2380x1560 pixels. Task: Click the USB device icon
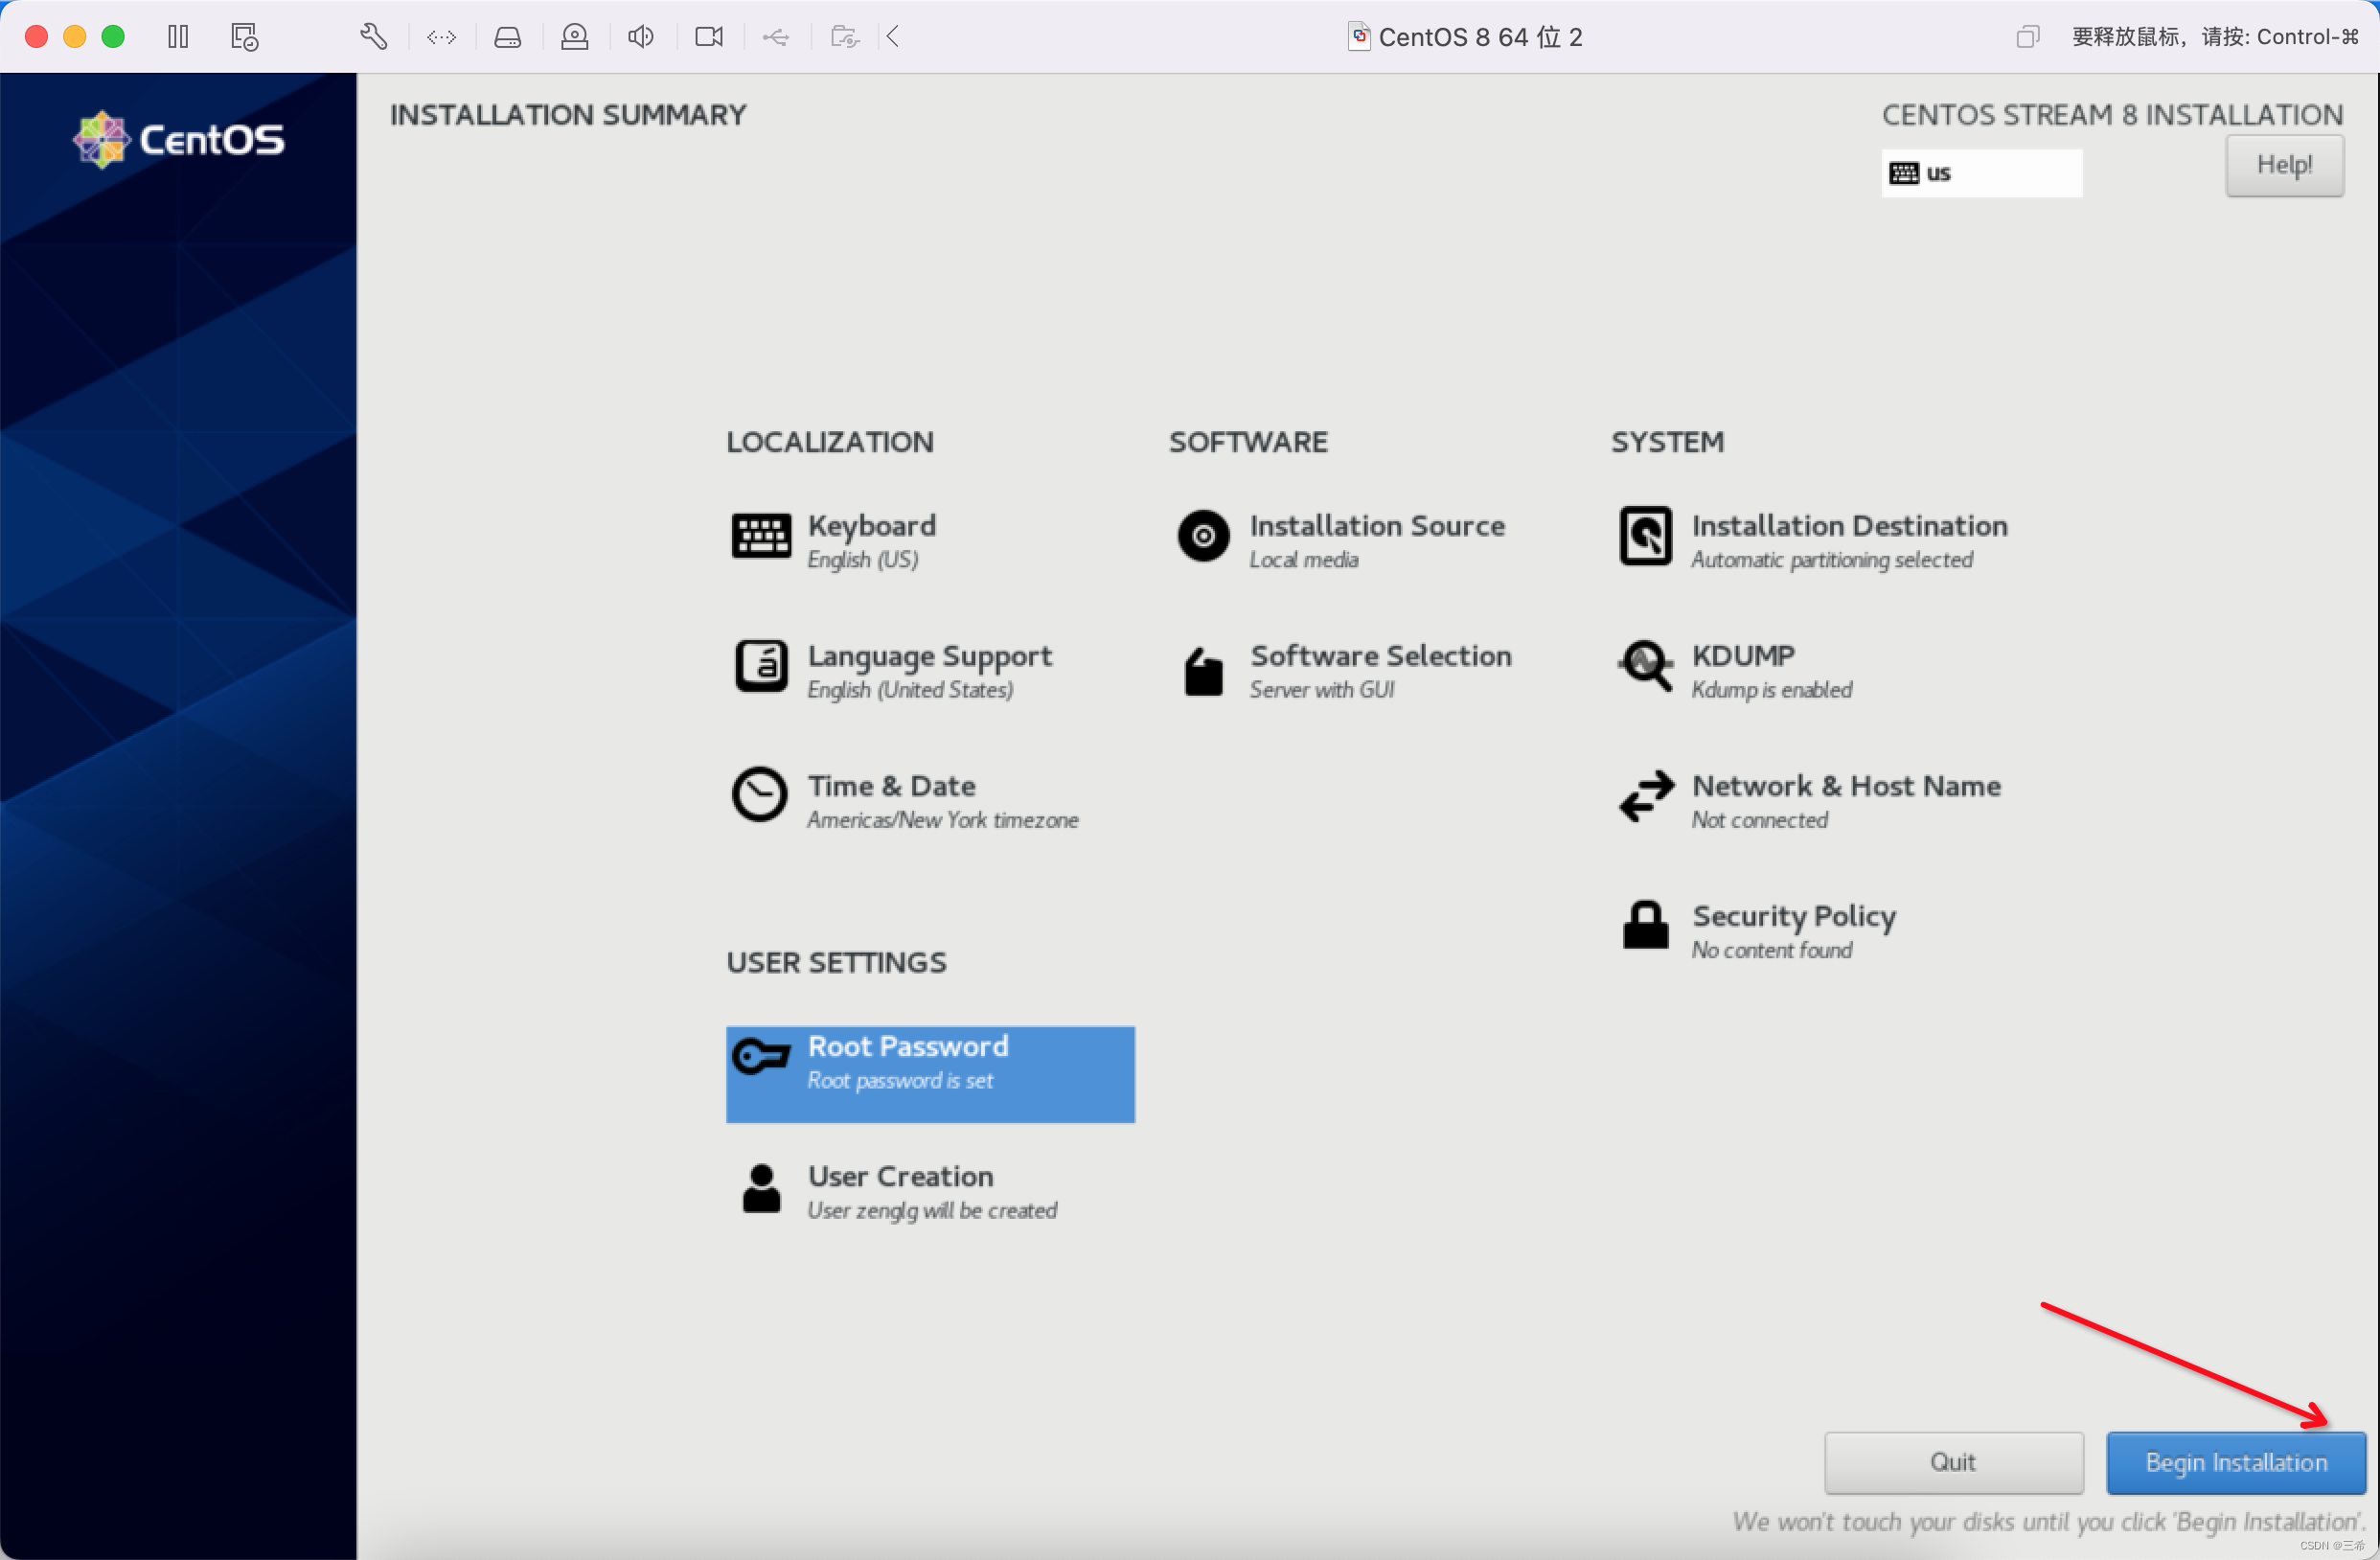tap(775, 36)
